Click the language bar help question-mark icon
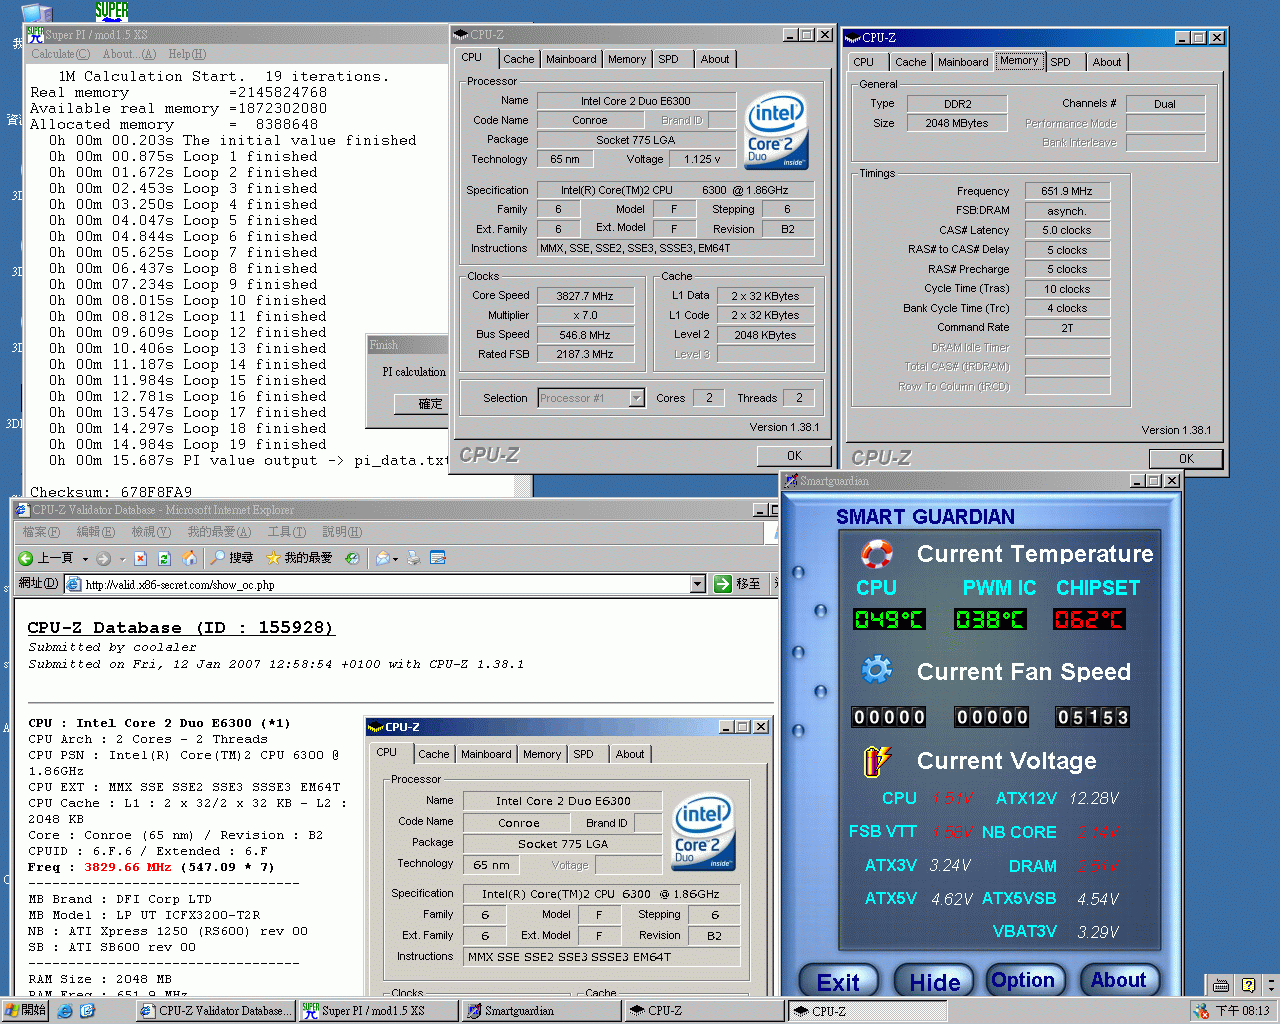This screenshot has height=1024, width=1280. pyautogui.click(x=1248, y=985)
